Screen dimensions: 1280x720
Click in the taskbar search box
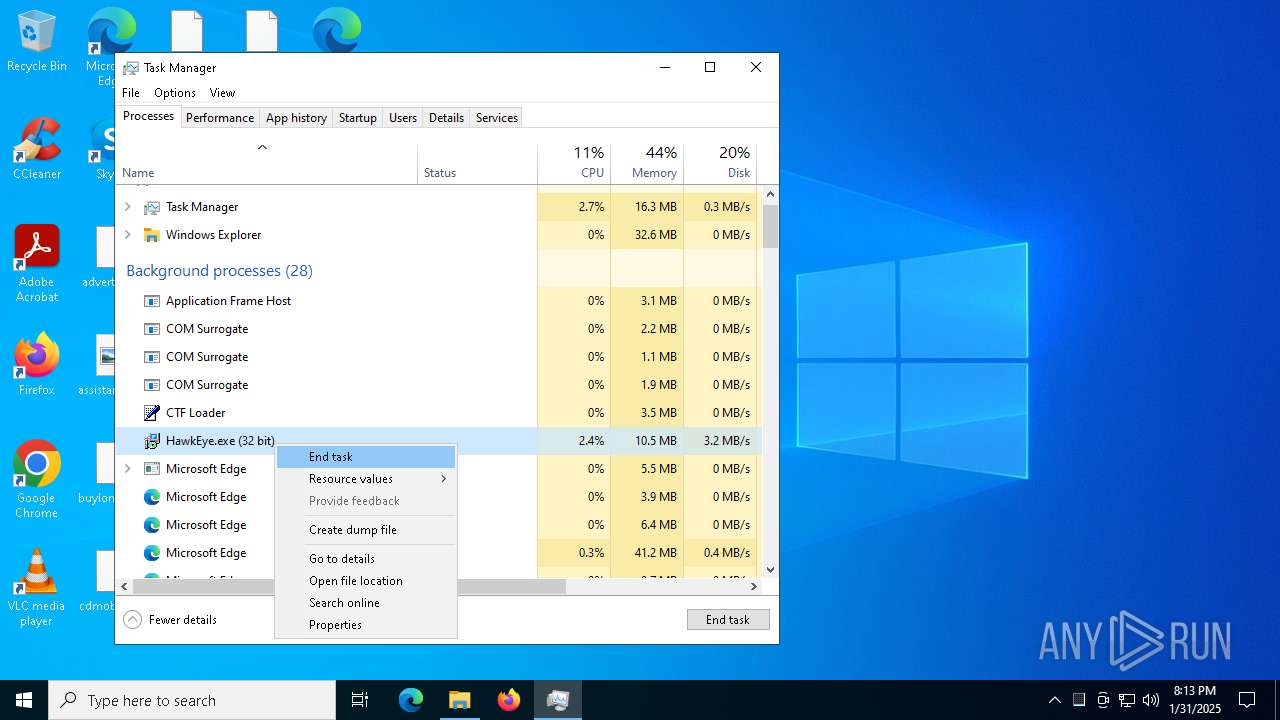192,700
